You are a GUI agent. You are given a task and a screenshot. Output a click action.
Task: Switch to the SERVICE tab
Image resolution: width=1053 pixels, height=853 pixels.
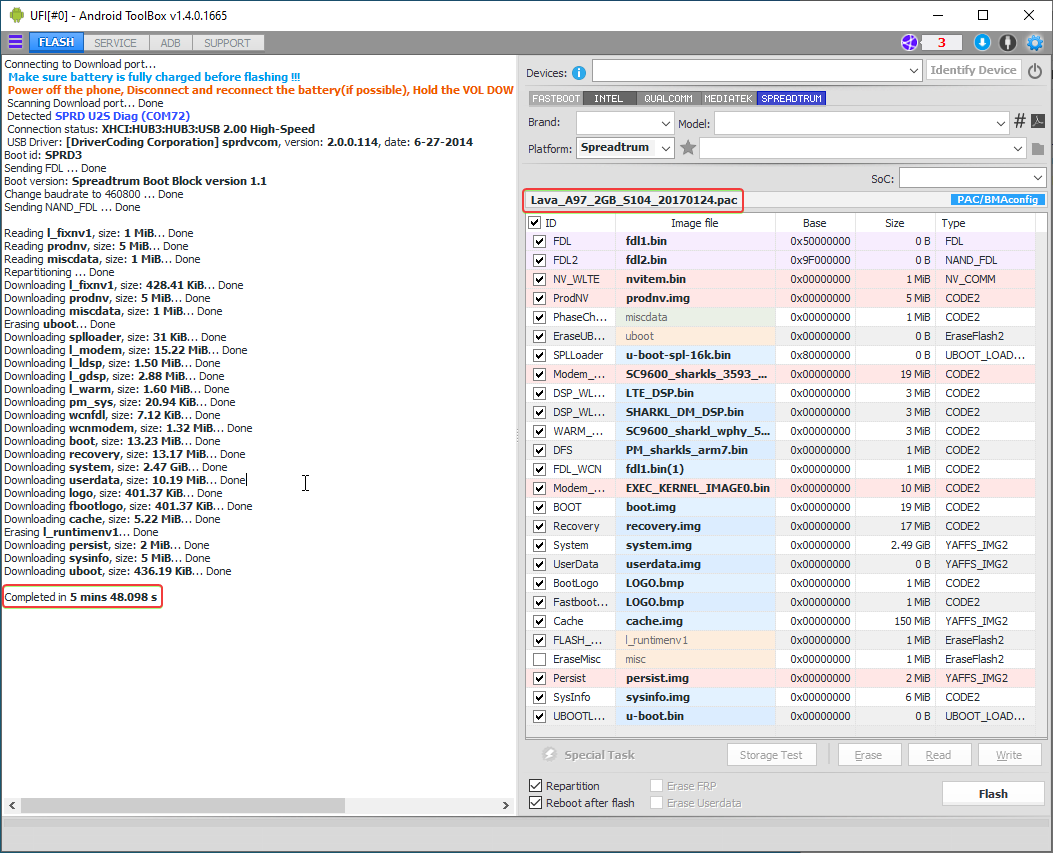(x=116, y=43)
